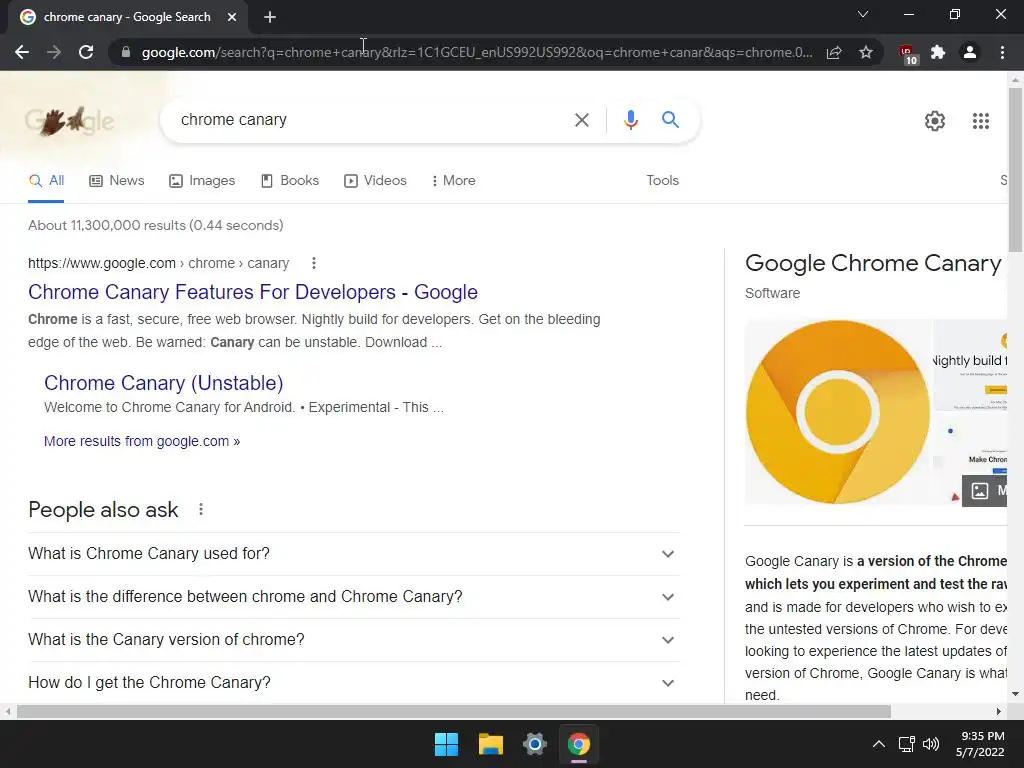
Task: Open the Google apps grid
Action: (981, 121)
